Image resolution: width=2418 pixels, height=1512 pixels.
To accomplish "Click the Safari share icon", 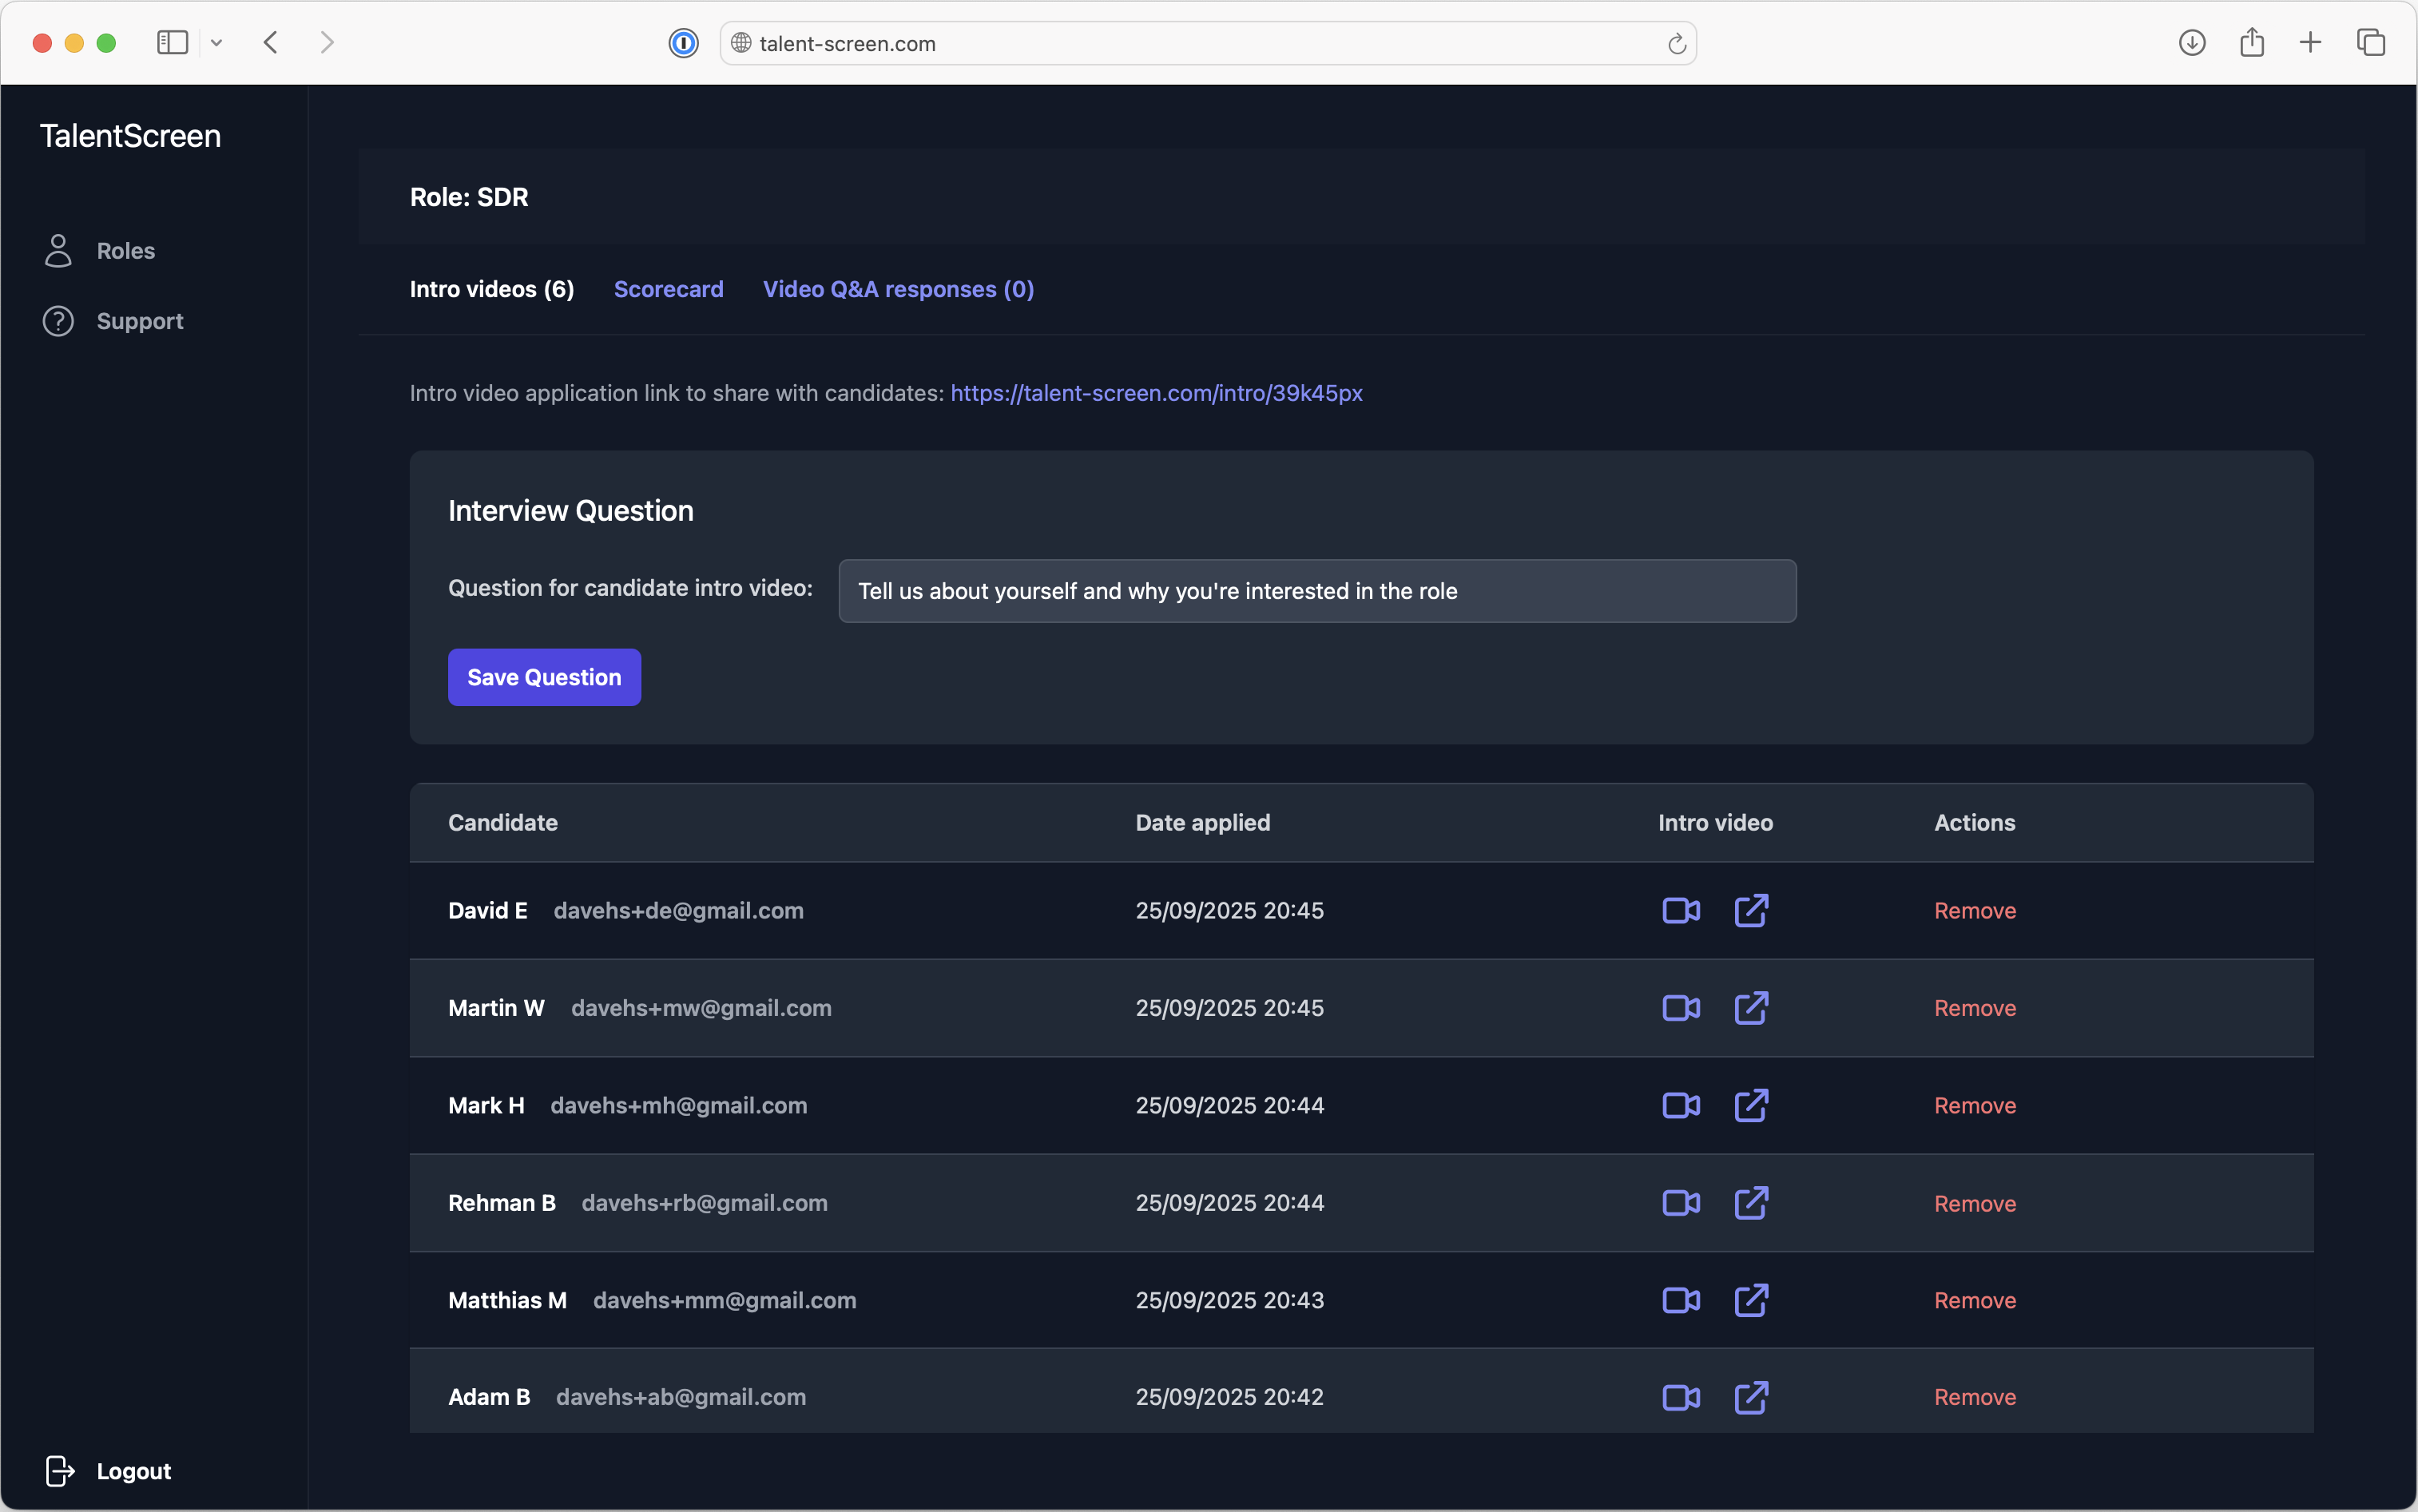I will [x=2251, y=43].
